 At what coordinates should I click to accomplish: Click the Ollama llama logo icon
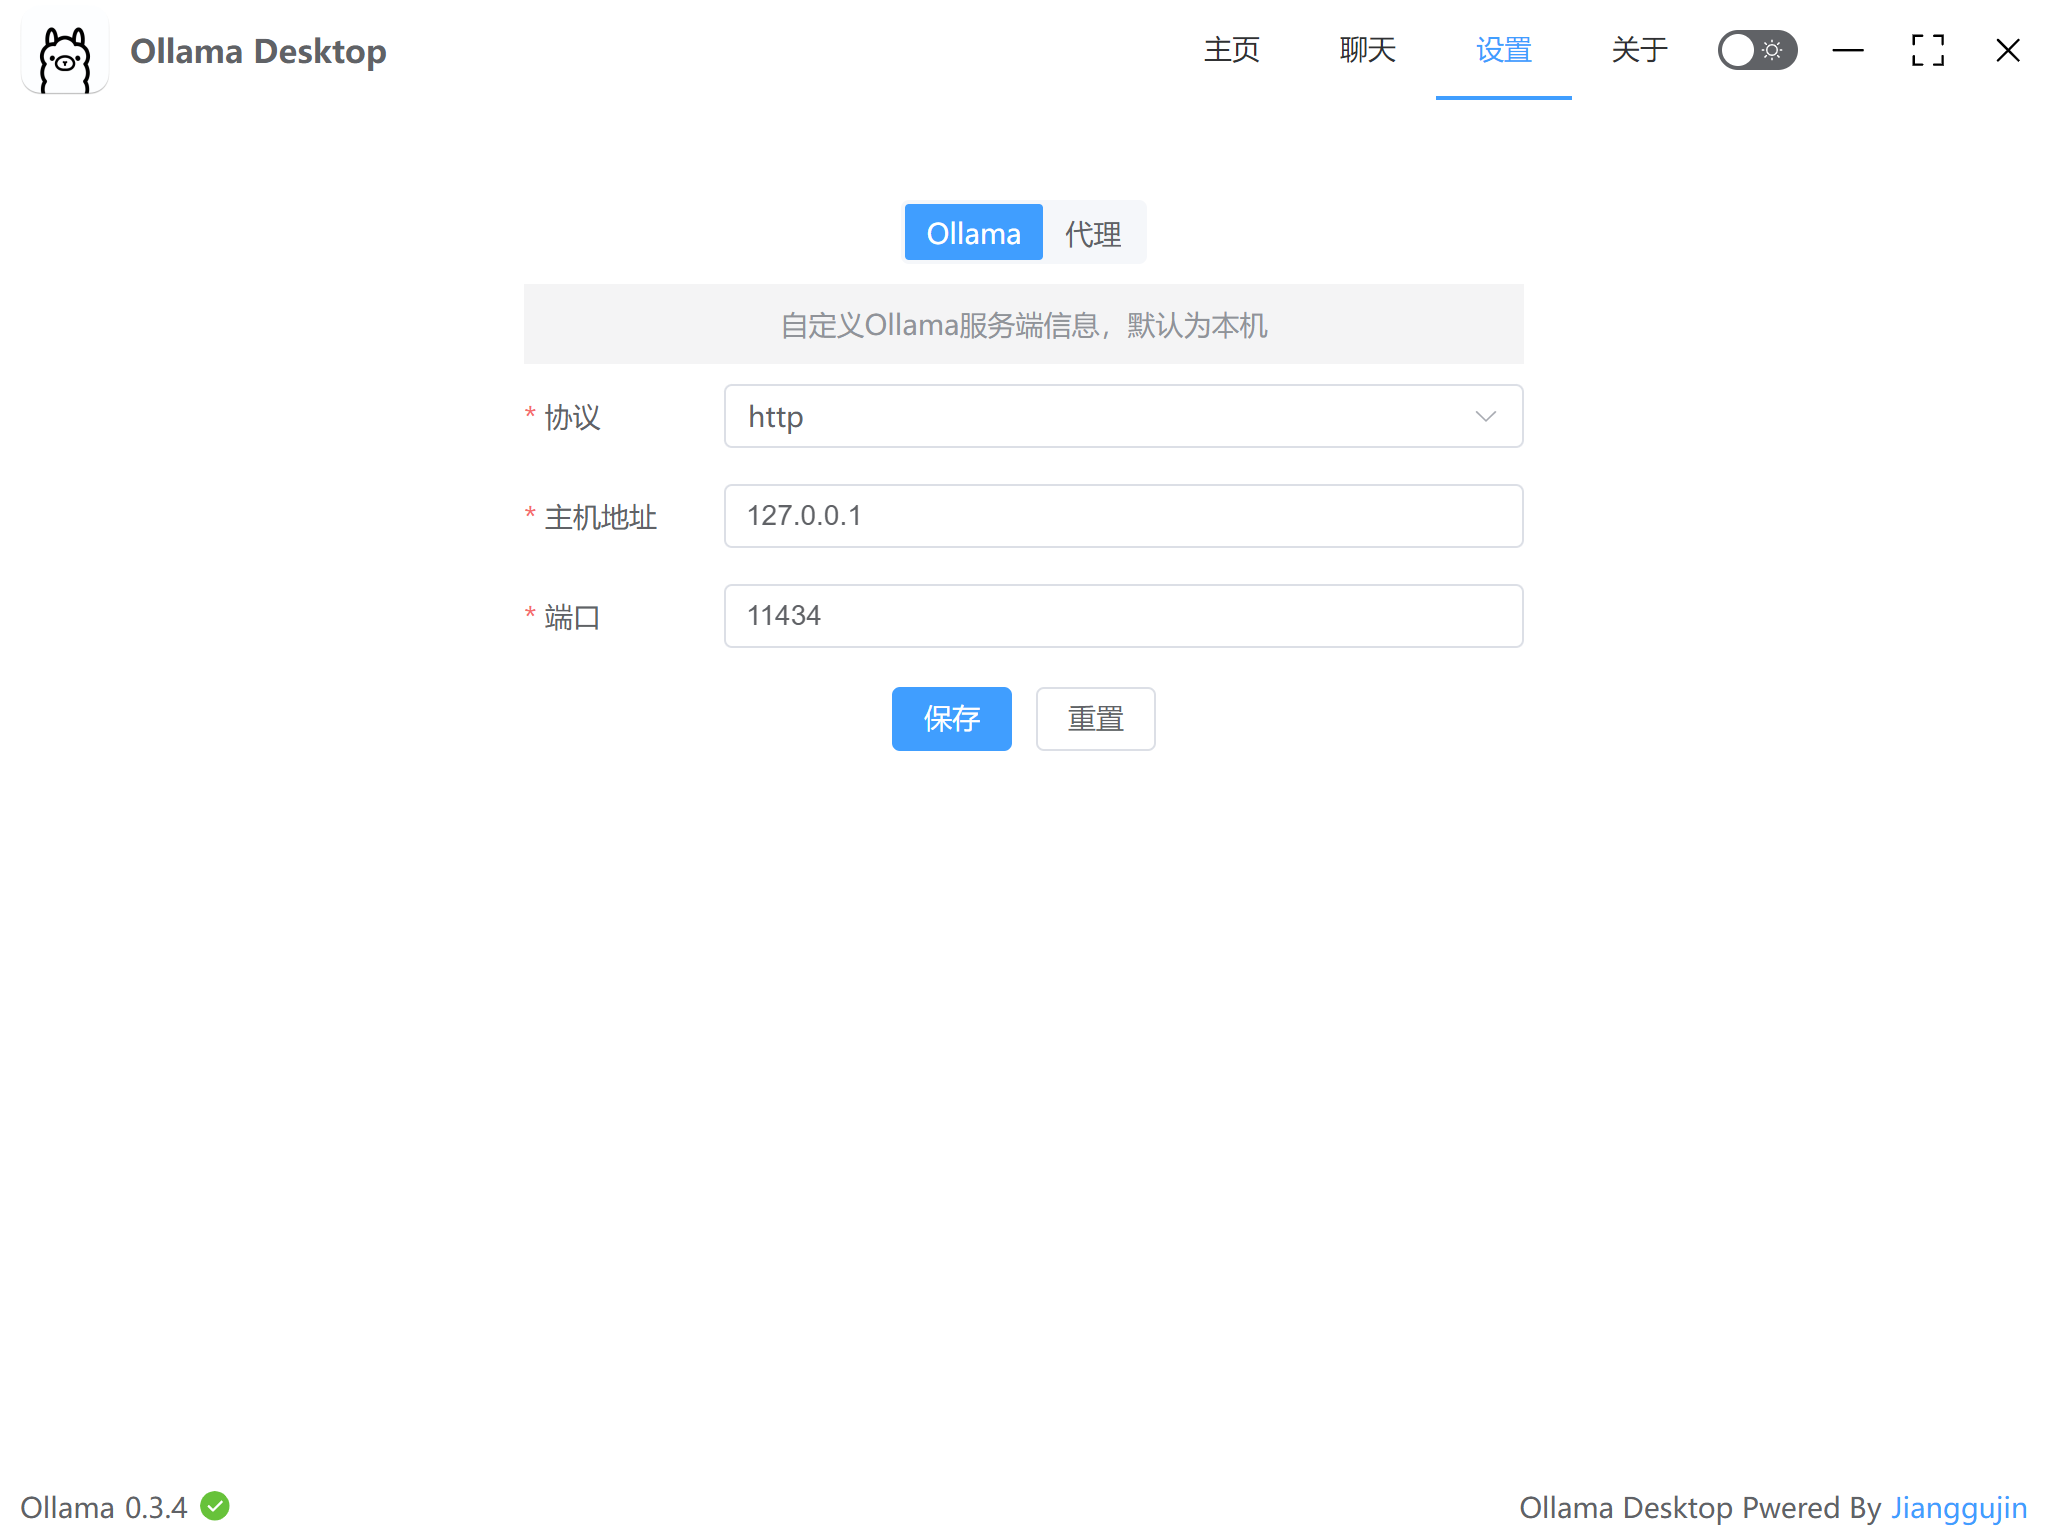pyautogui.click(x=65, y=52)
